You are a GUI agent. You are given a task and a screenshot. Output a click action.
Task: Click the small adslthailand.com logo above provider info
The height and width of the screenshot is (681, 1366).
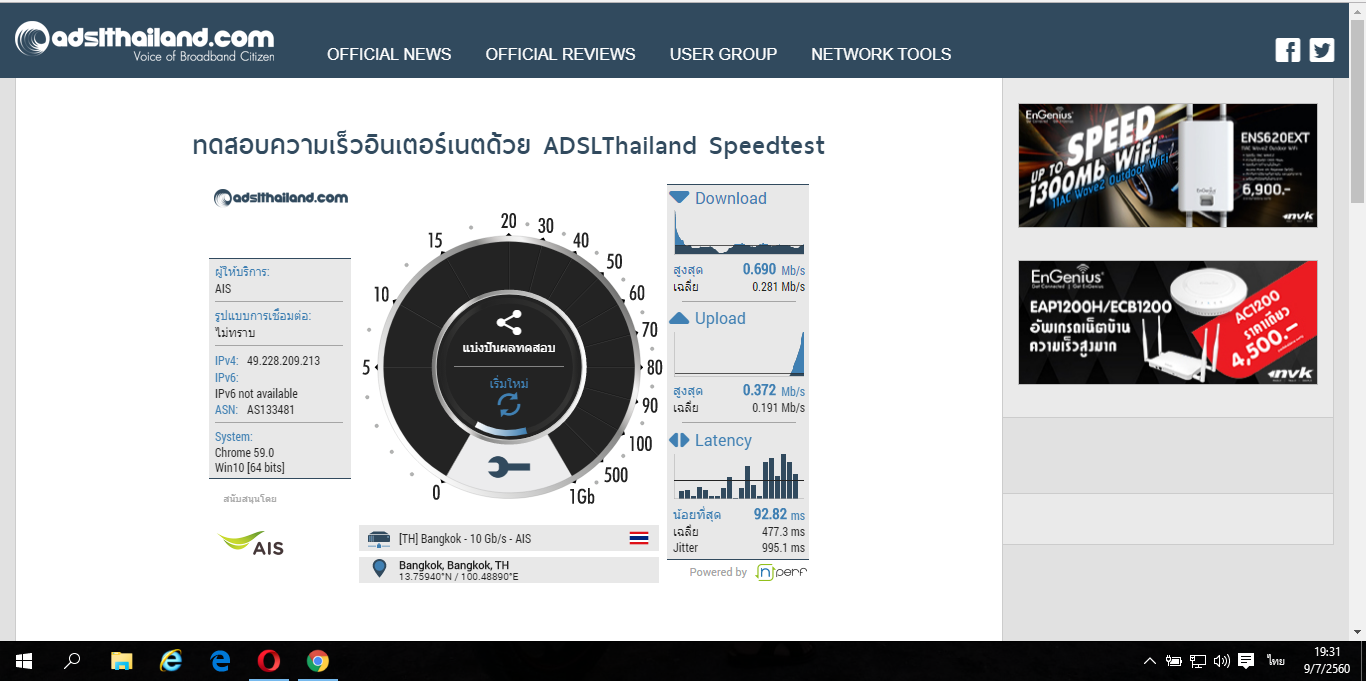point(281,197)
